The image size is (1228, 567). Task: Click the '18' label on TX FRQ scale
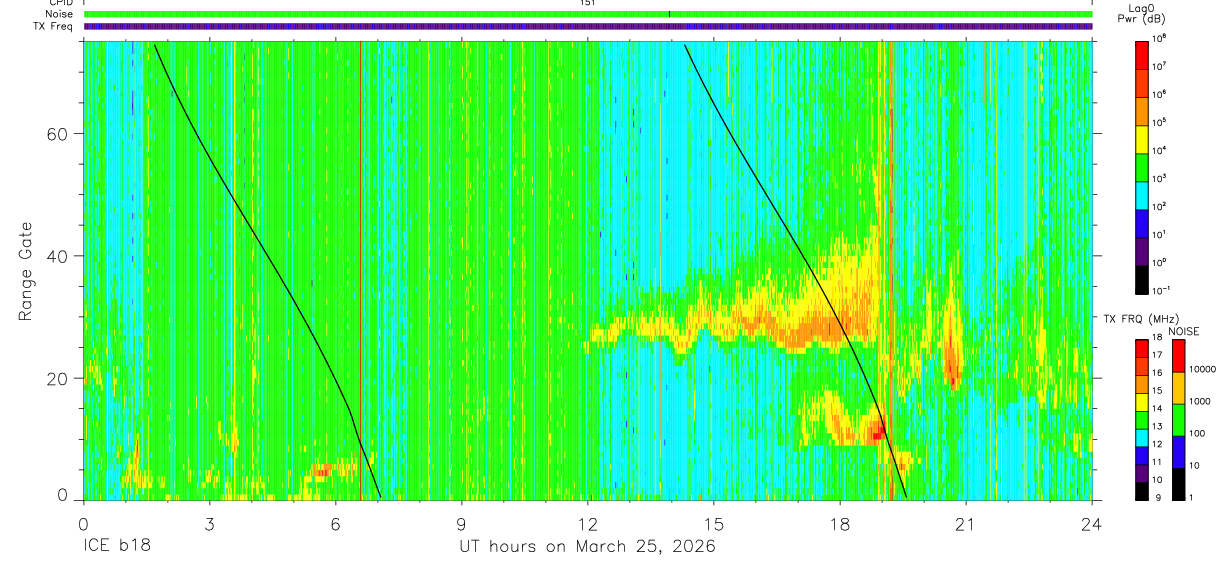click(1158, 338)
